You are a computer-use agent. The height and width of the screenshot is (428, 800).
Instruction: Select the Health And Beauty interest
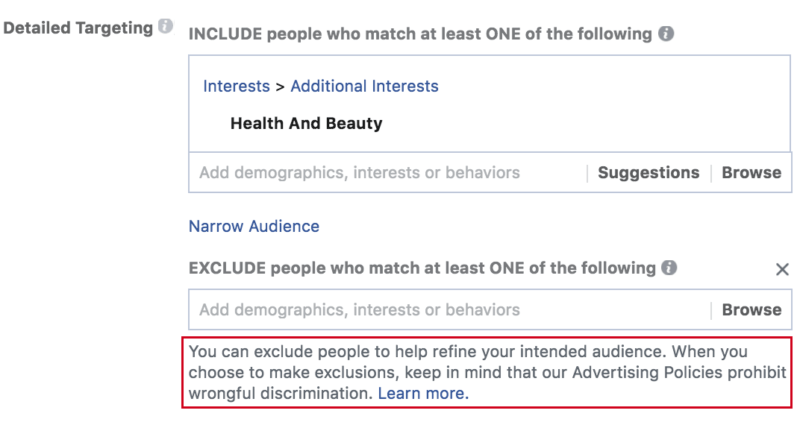coord(306,123)
